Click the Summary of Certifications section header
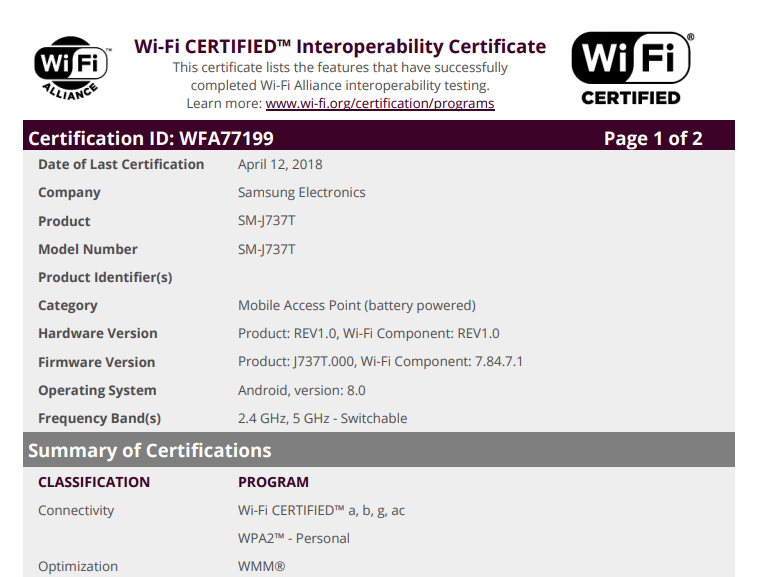757x577 pixels. click(150, 450)
